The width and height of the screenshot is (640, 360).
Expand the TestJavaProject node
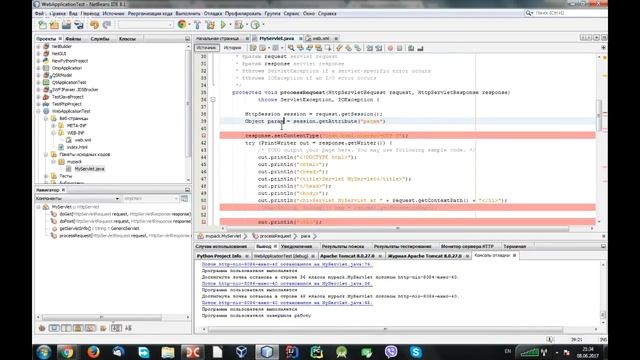(39, 97)
